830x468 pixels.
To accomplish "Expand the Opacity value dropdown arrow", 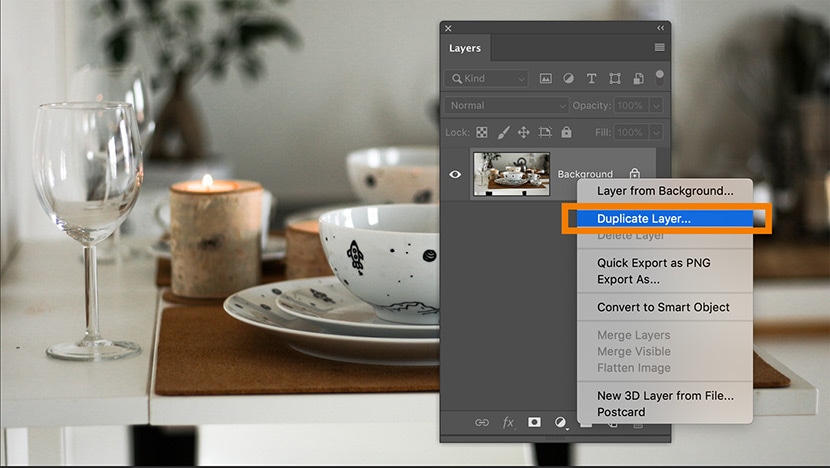I will [x=656, y=105].
